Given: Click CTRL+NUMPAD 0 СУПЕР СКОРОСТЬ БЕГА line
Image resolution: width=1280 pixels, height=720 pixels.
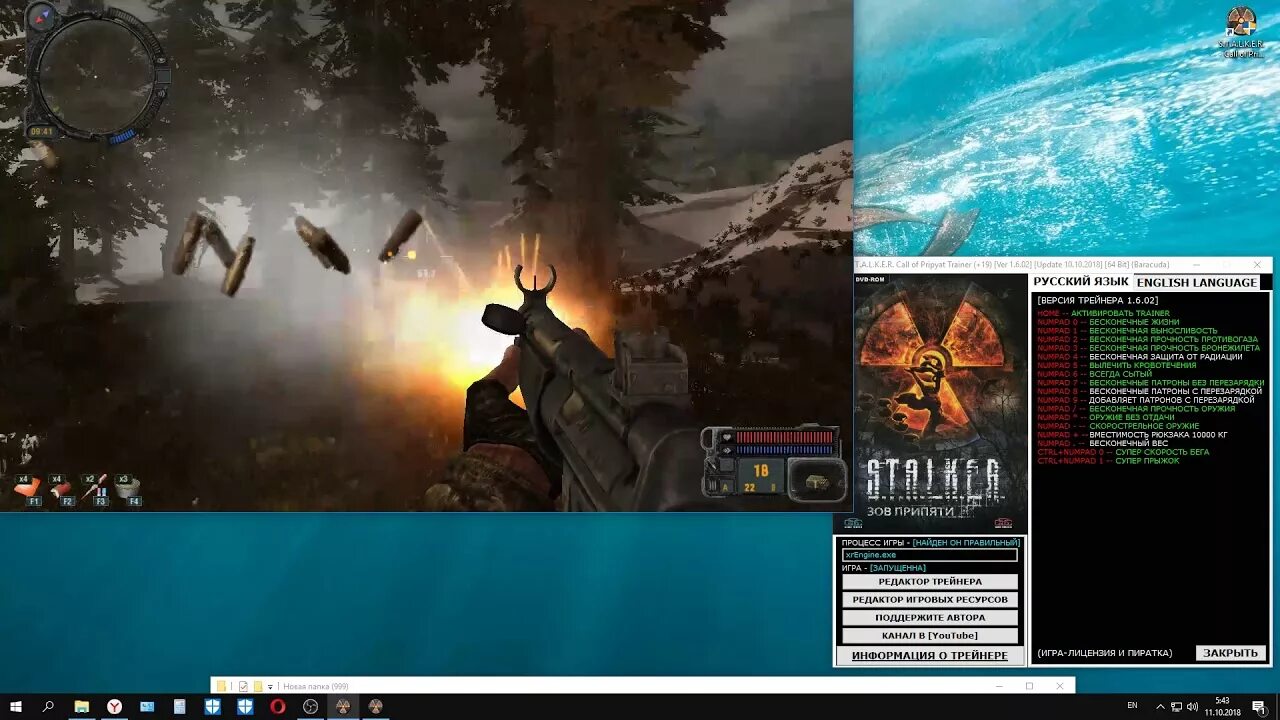Looking at the screenshot, I should click(1123, 452).
